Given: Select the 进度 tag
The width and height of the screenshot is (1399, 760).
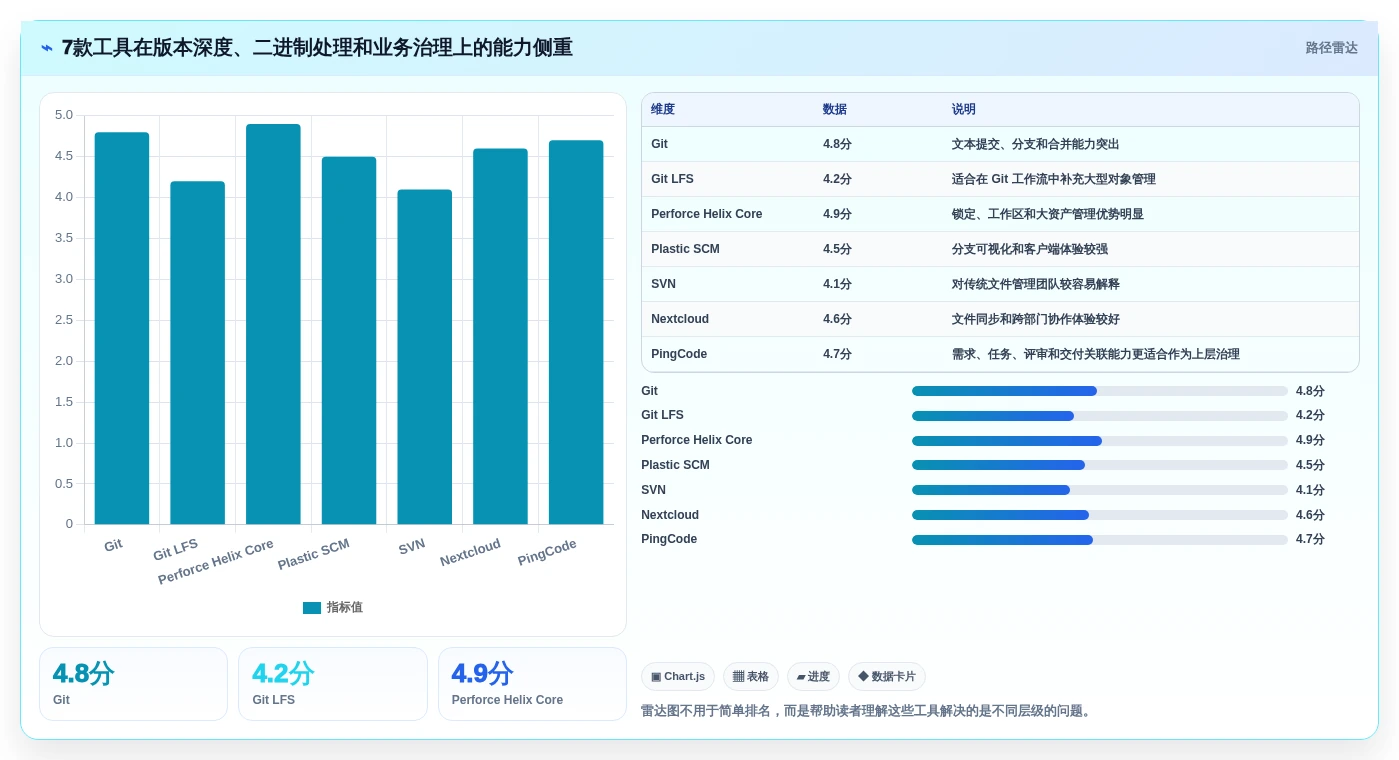Looking at the screenshot, I should 813,676.
